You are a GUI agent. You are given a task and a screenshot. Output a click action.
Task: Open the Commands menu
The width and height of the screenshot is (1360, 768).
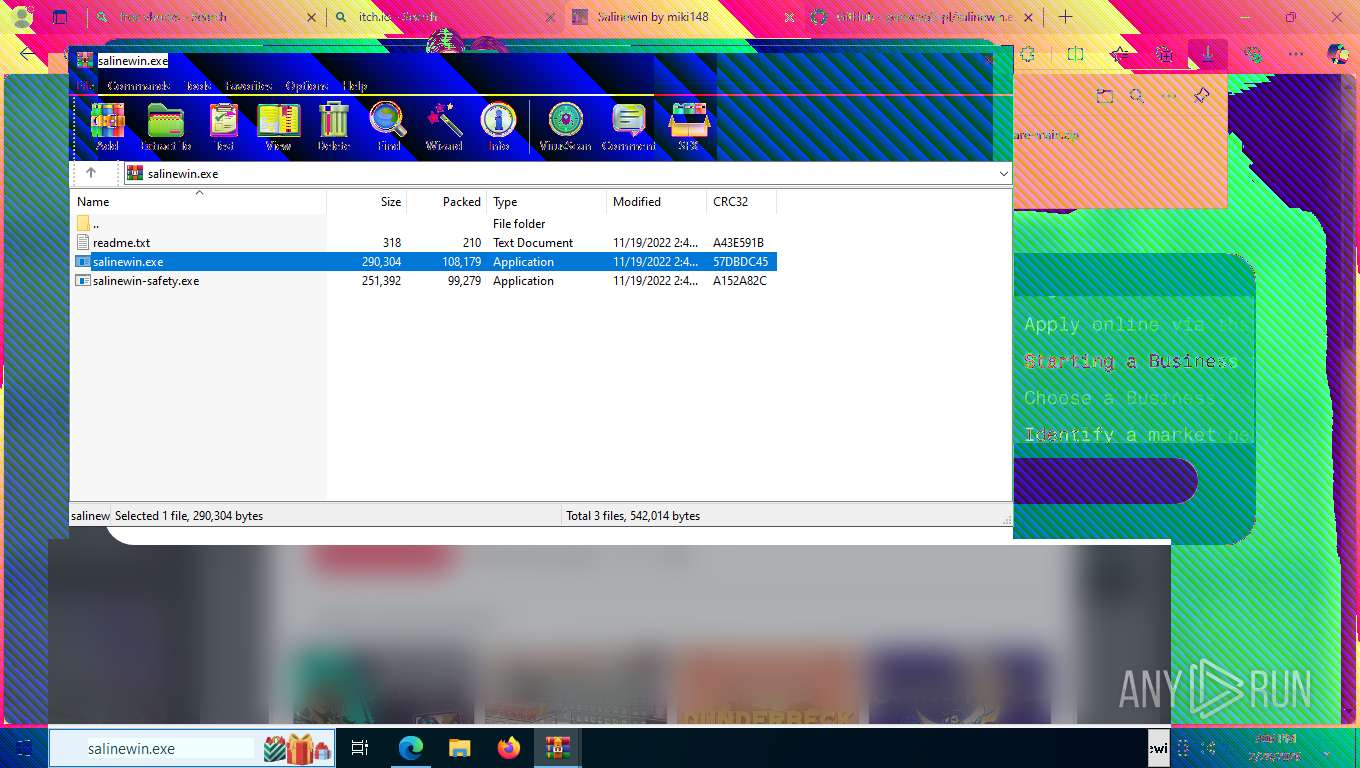click(x=139, y=86)
